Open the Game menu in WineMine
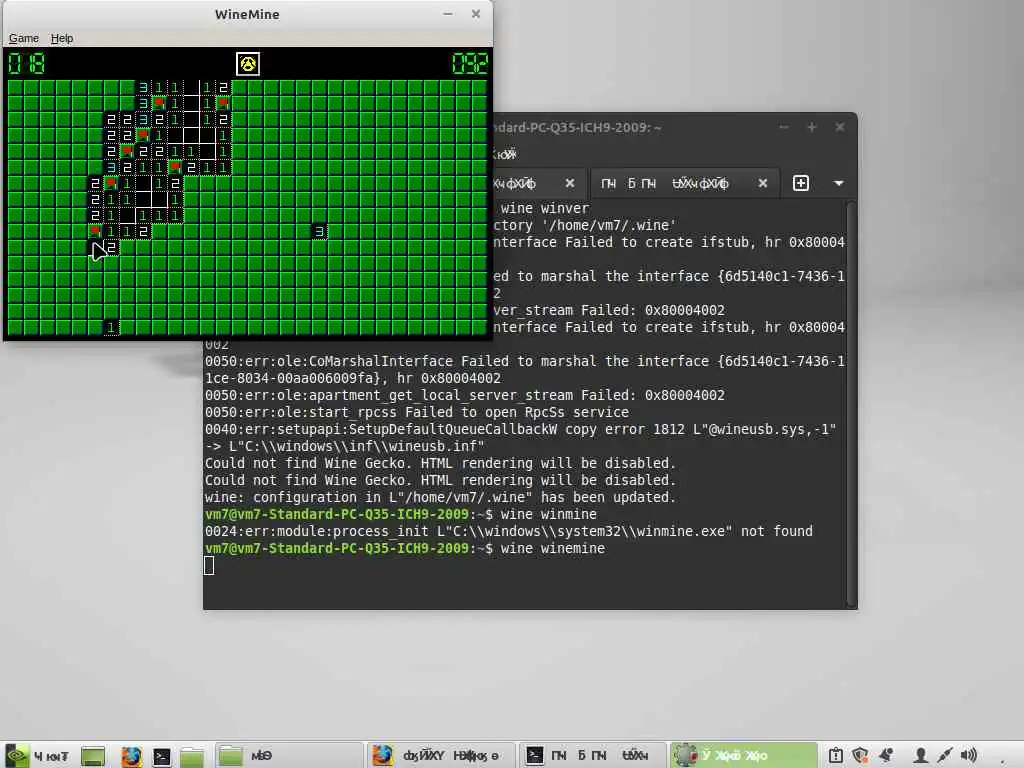Image resolution: width=1024 pixels, height=768 pixels. (x=24, y=39)
